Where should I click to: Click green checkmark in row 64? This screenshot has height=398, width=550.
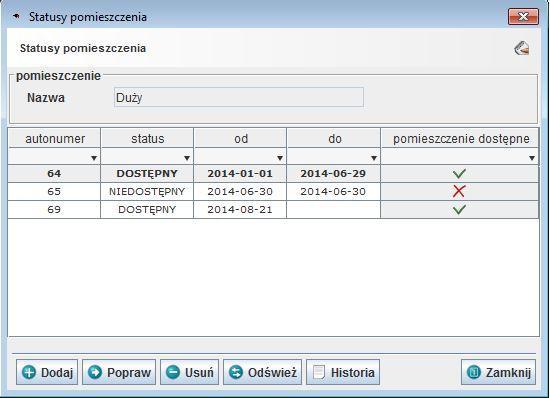click(x=459, y=173)
